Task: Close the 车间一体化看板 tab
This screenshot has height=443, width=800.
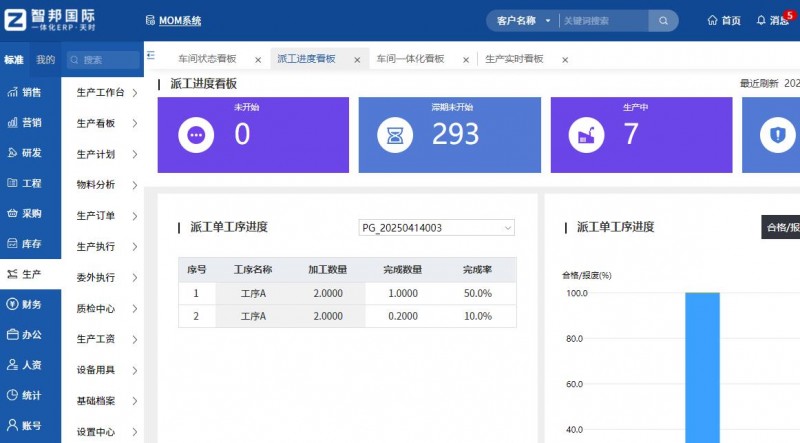Action: (x=466, y=60)
